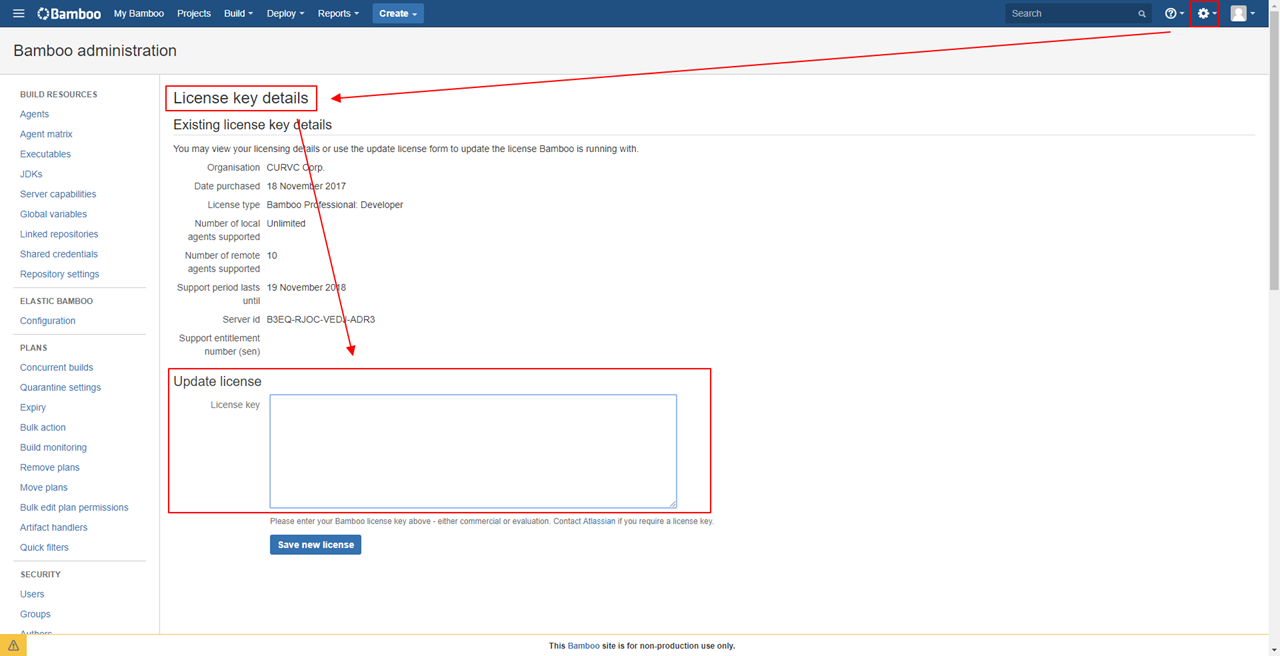The width and height of the screenshot is (1280, 656).
Task: Open the Bamboo link in footer banner
Action: pos(584,646)
